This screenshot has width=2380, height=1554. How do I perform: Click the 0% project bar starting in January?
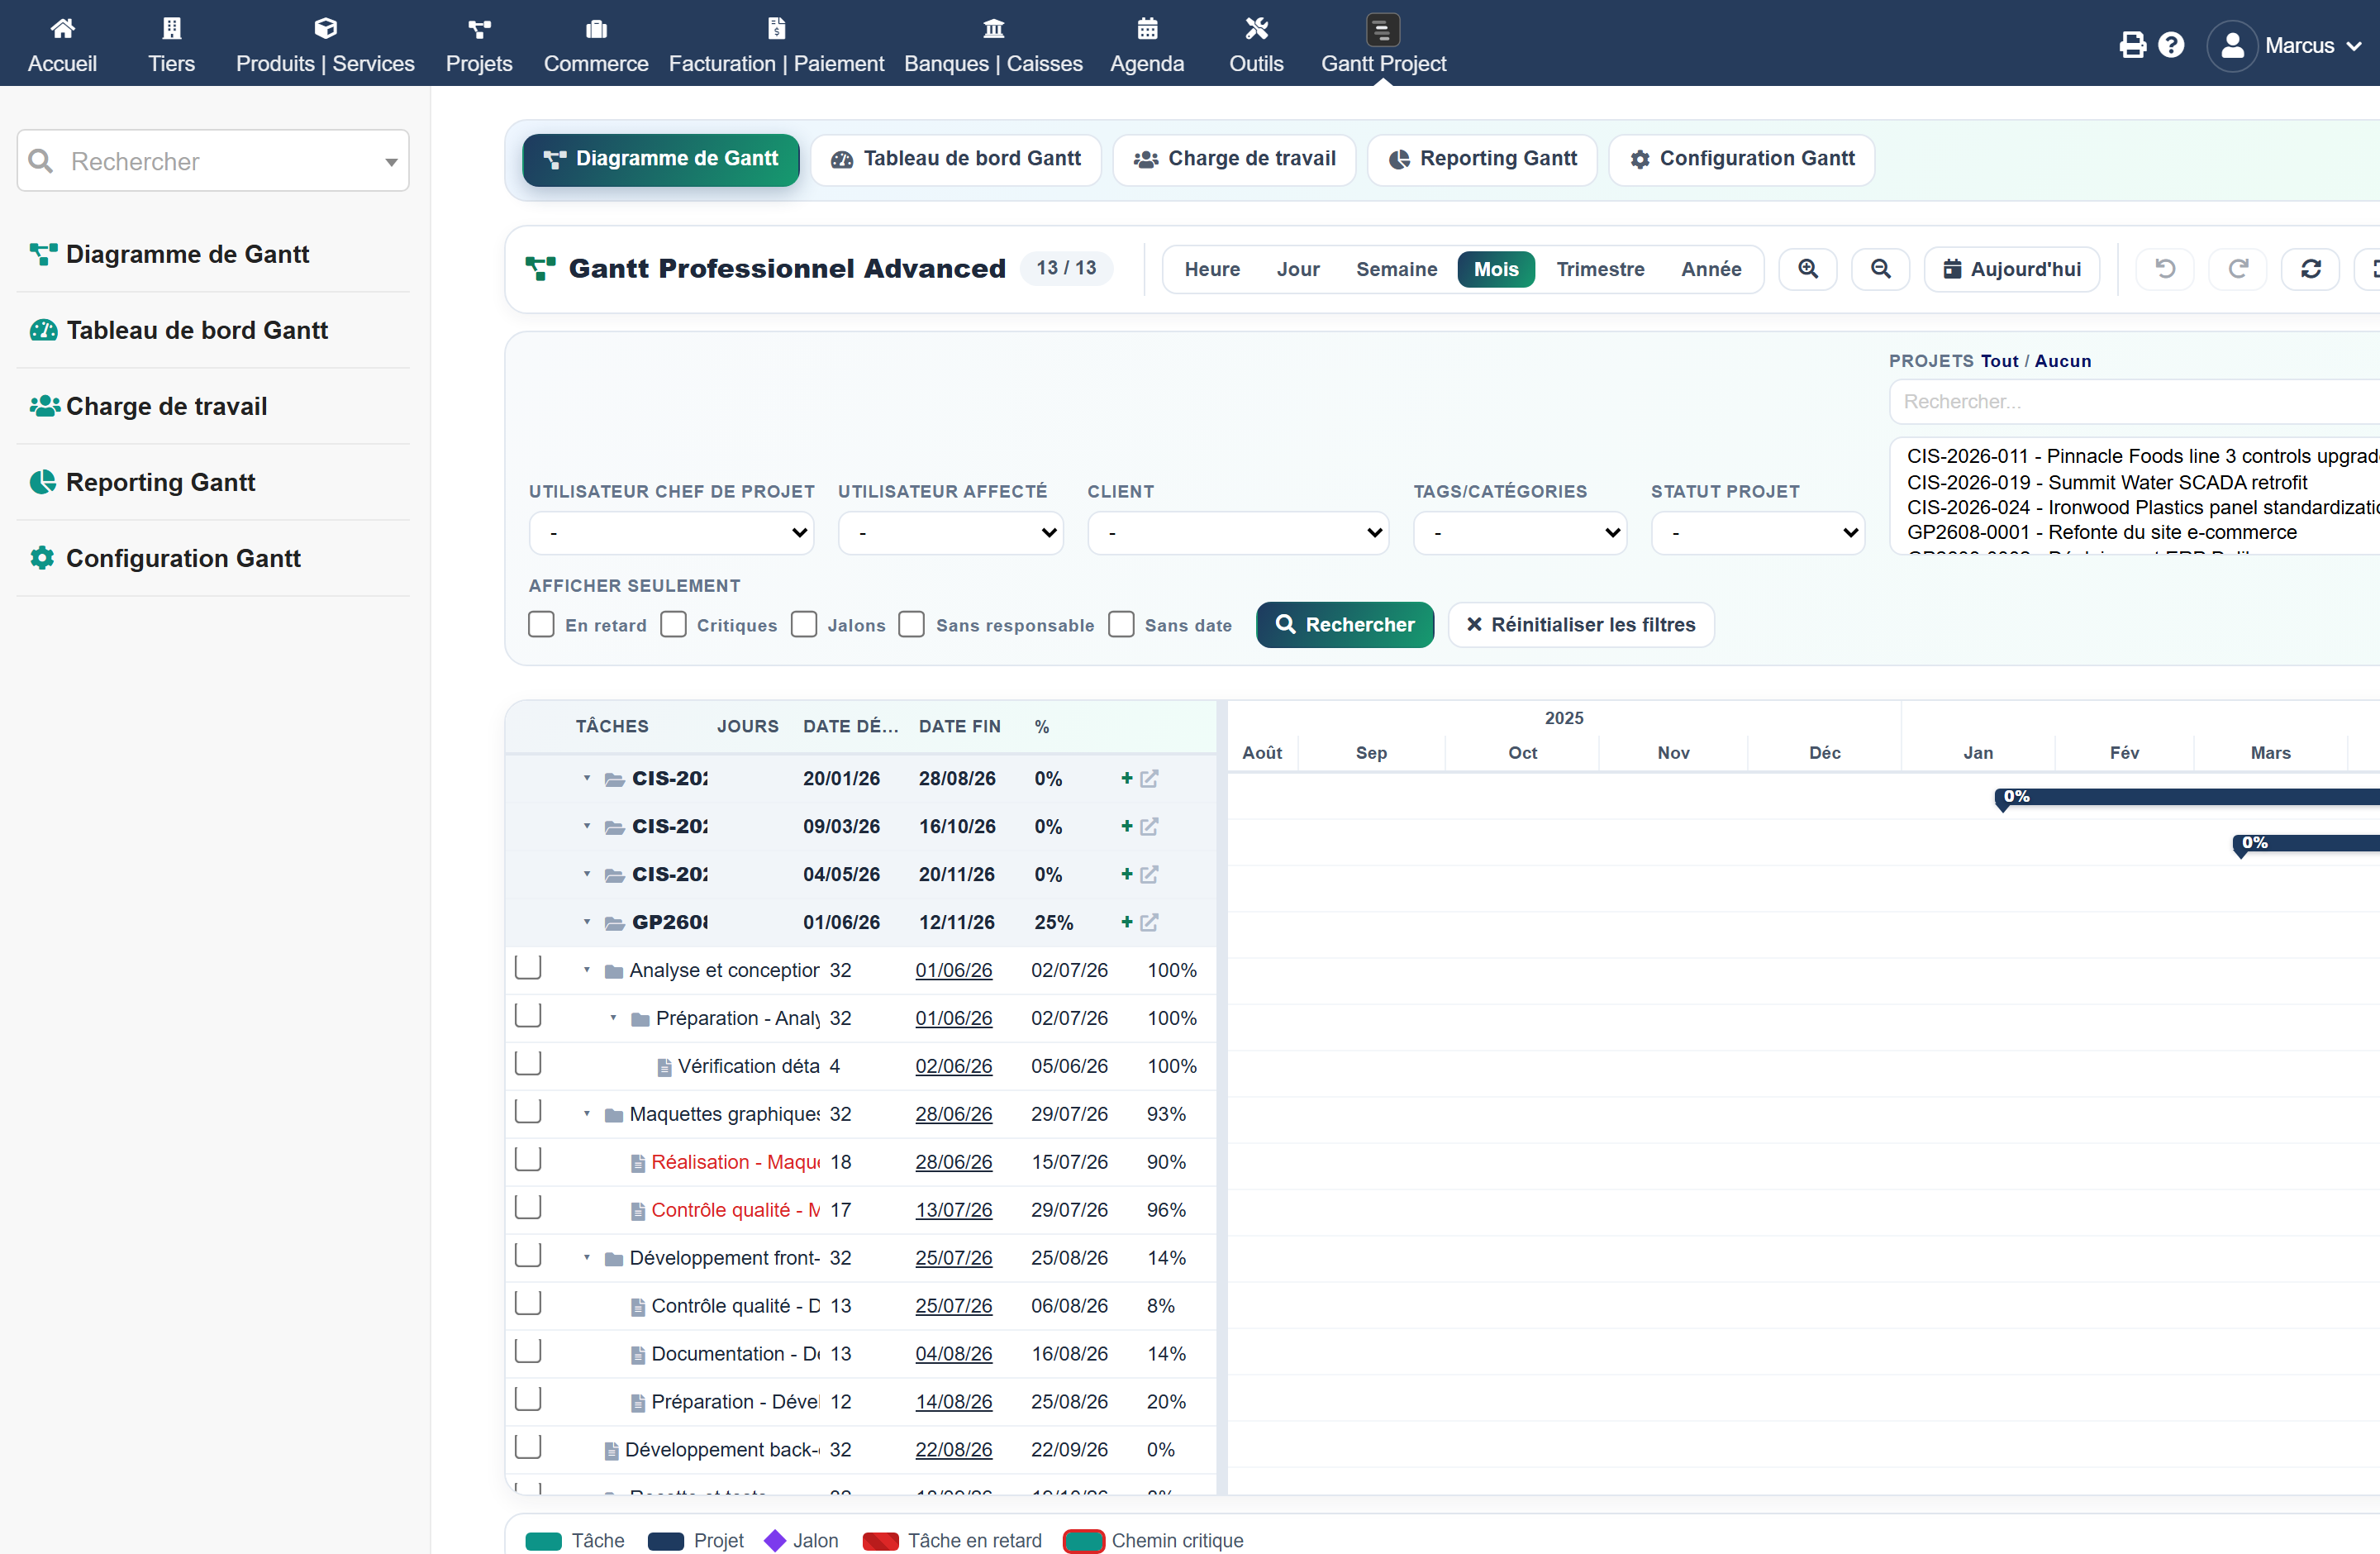tap(2187, 797)
